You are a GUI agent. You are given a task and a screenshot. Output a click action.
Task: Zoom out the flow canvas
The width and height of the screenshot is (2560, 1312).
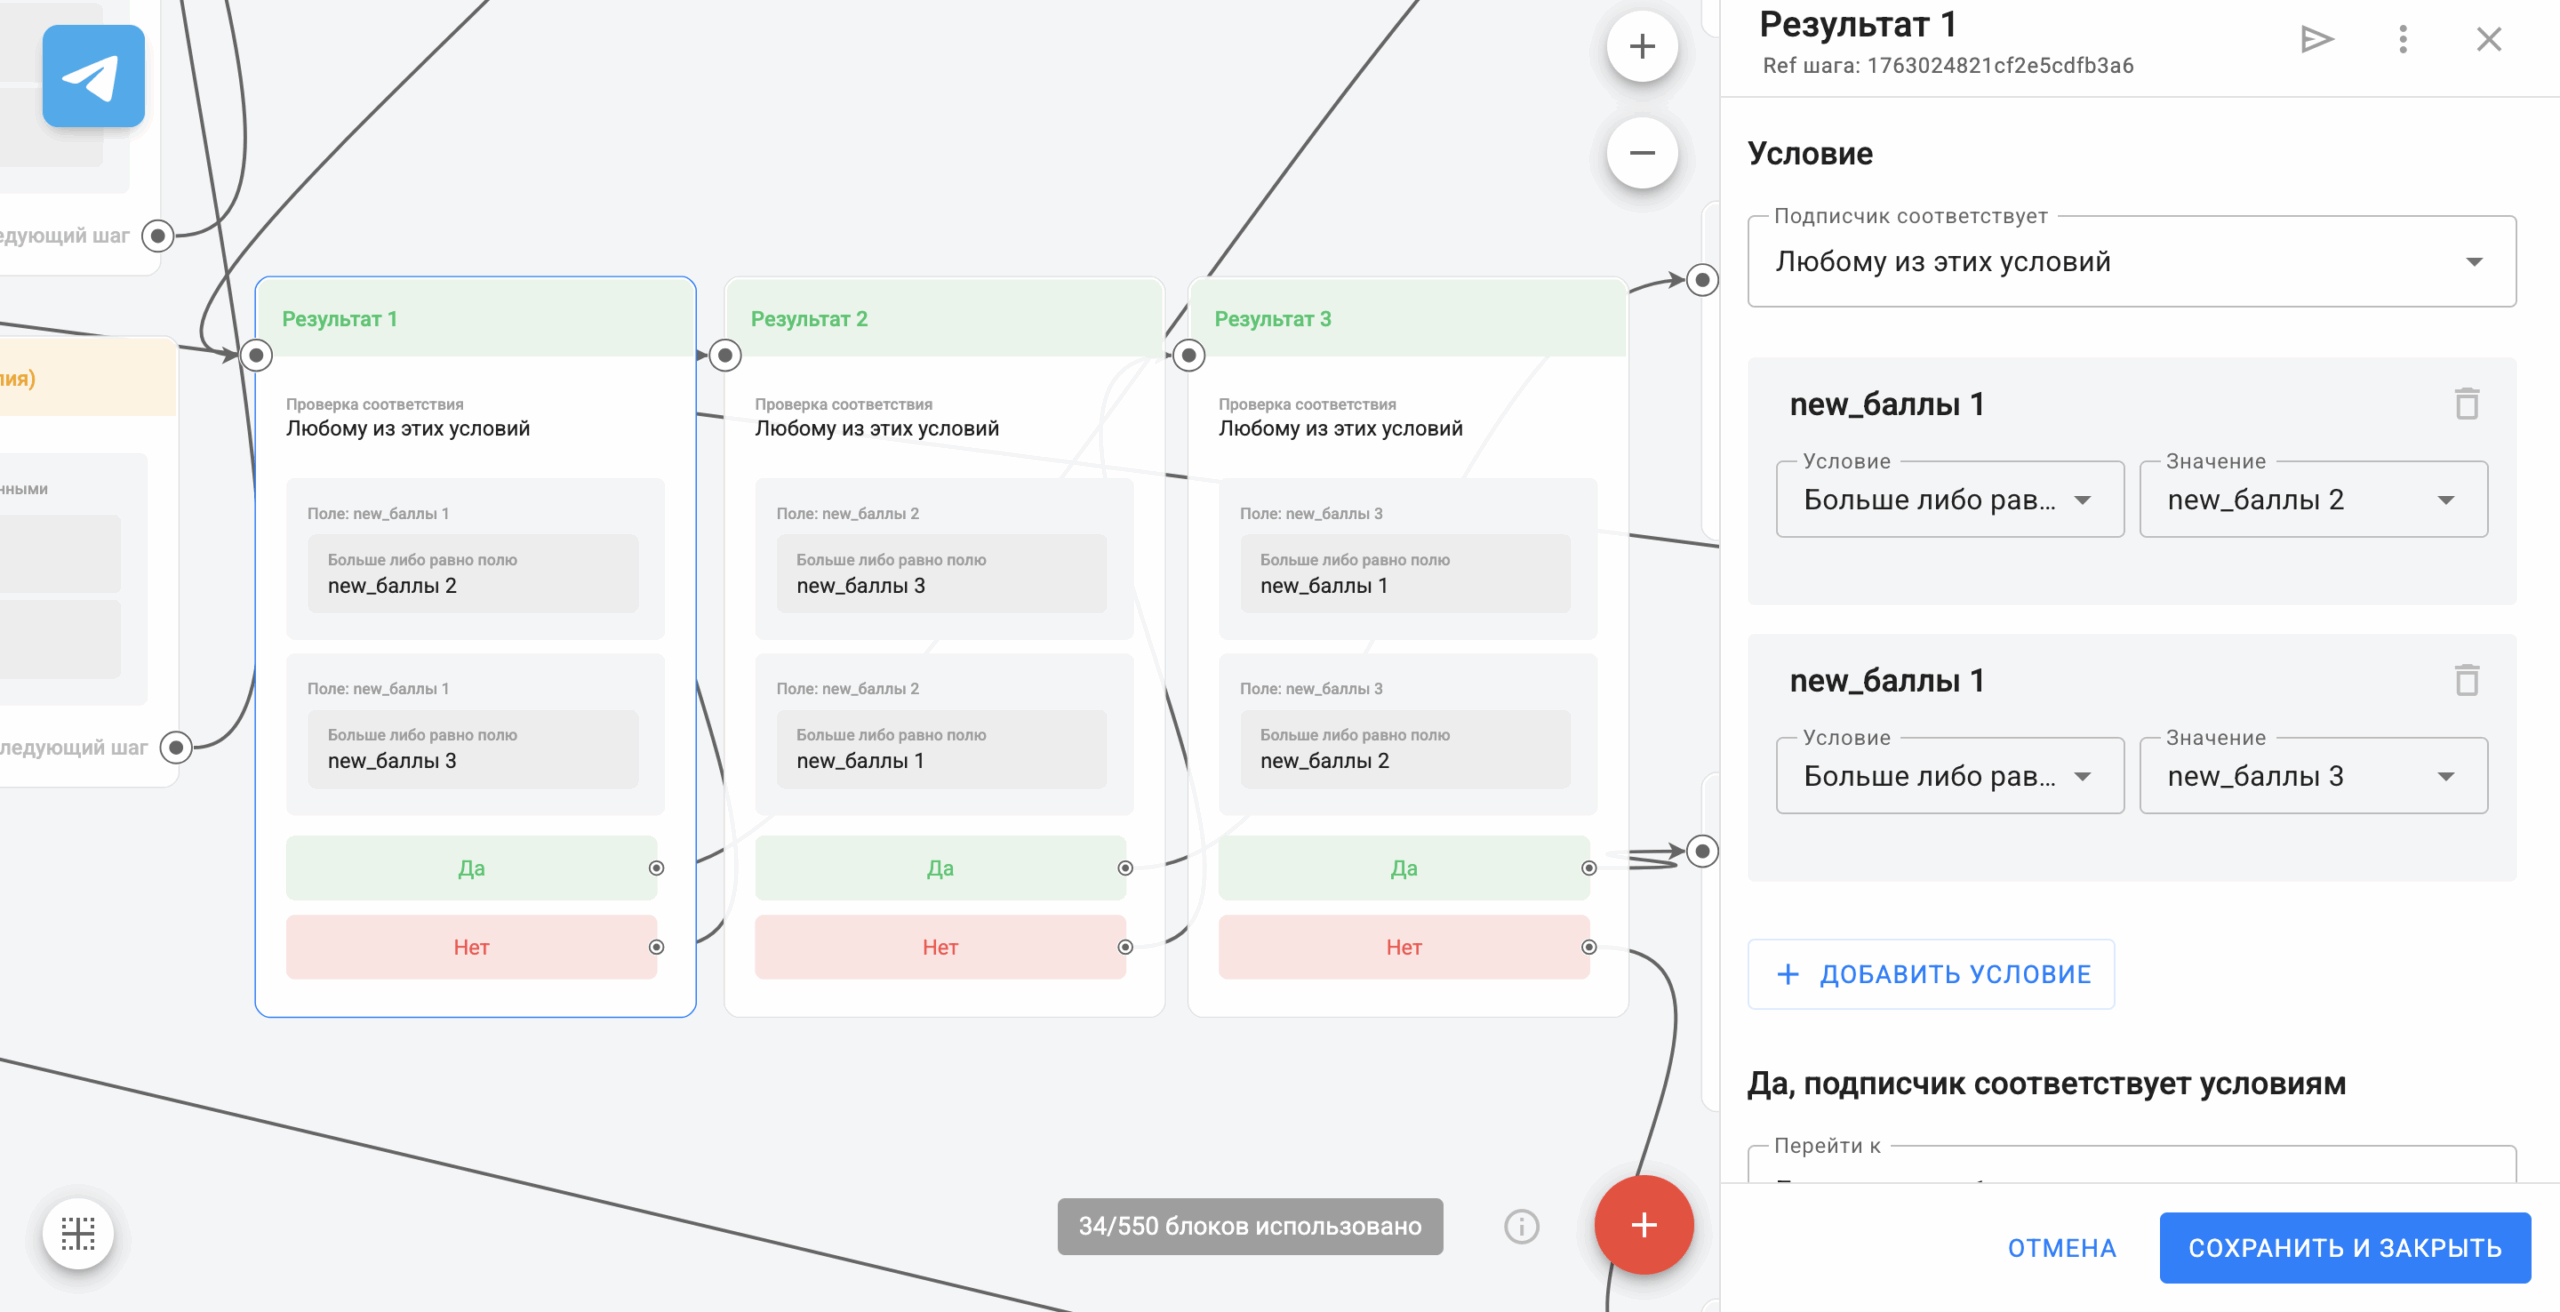pyautogui.click(x=1641, y=153)
